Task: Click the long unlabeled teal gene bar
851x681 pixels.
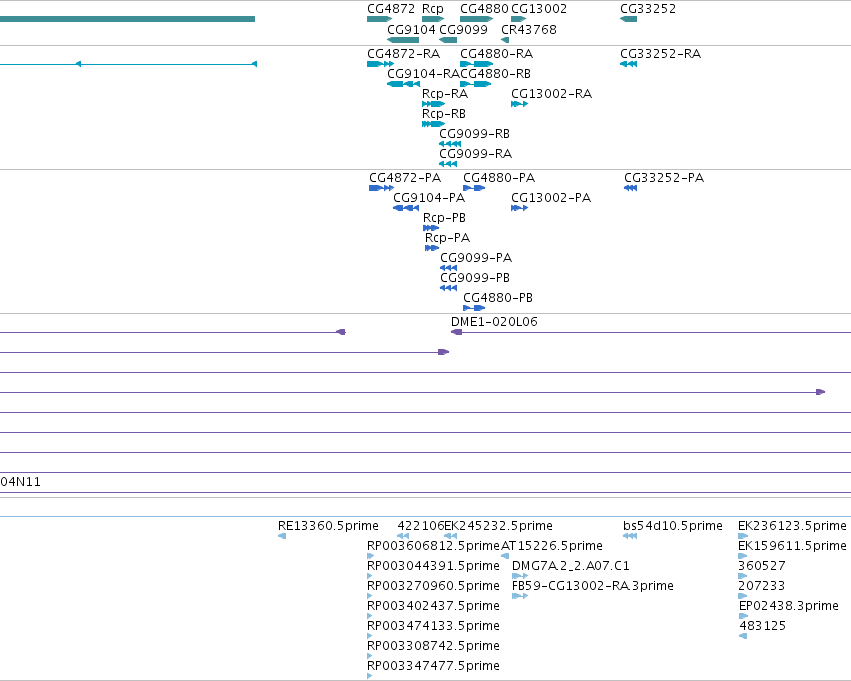Action: (128, 19)
